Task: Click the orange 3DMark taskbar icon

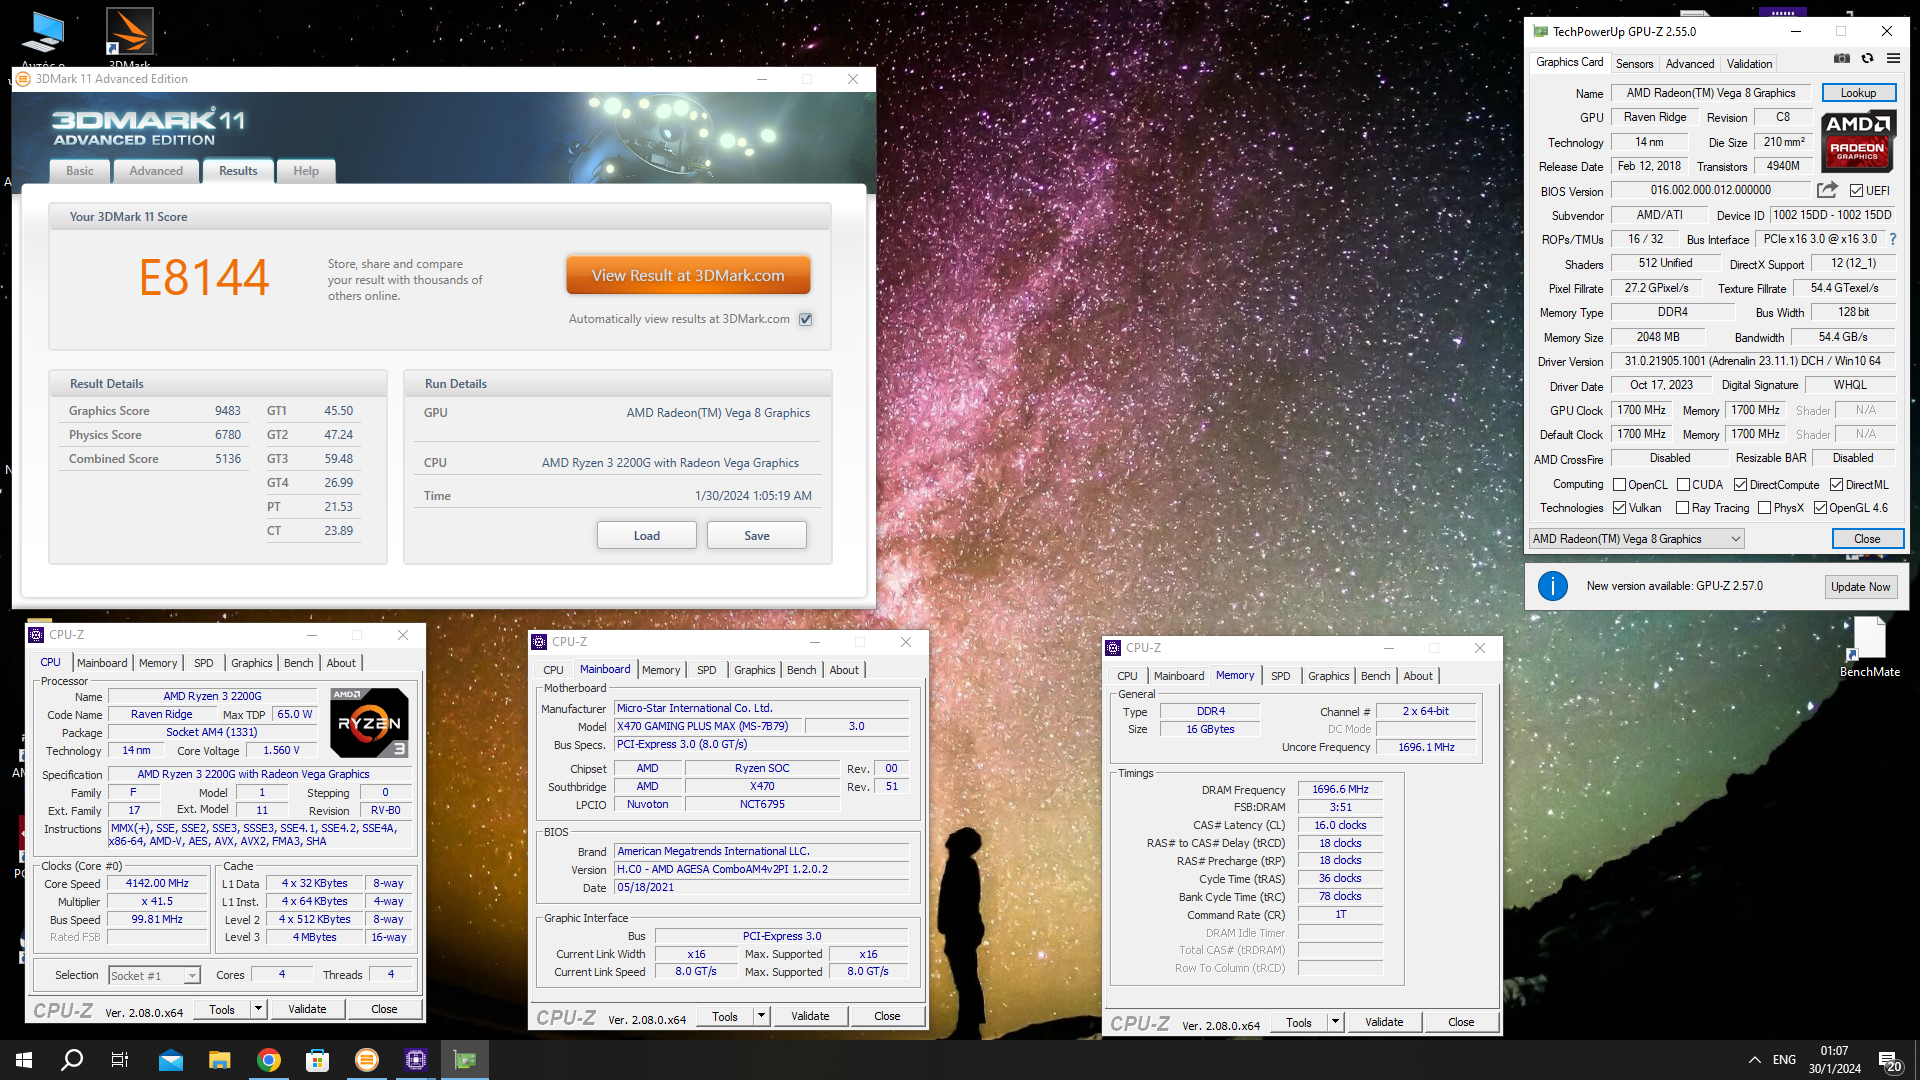Action: point(367,1060)
